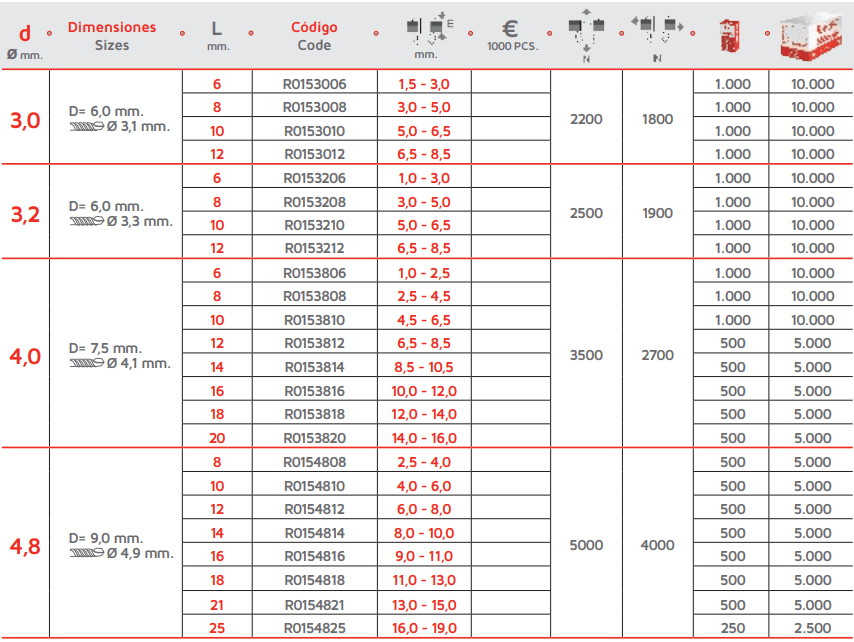Screen dimensions: 854x642
Task: Click grip range 16,0 - 19,0 cell
Action: coord(424,628)
